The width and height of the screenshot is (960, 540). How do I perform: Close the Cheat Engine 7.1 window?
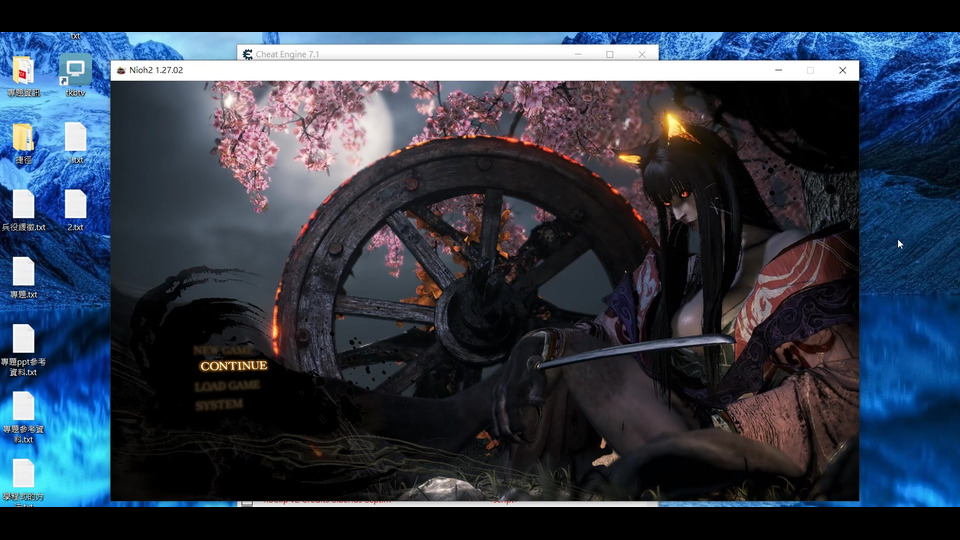[x=642, y=54]
